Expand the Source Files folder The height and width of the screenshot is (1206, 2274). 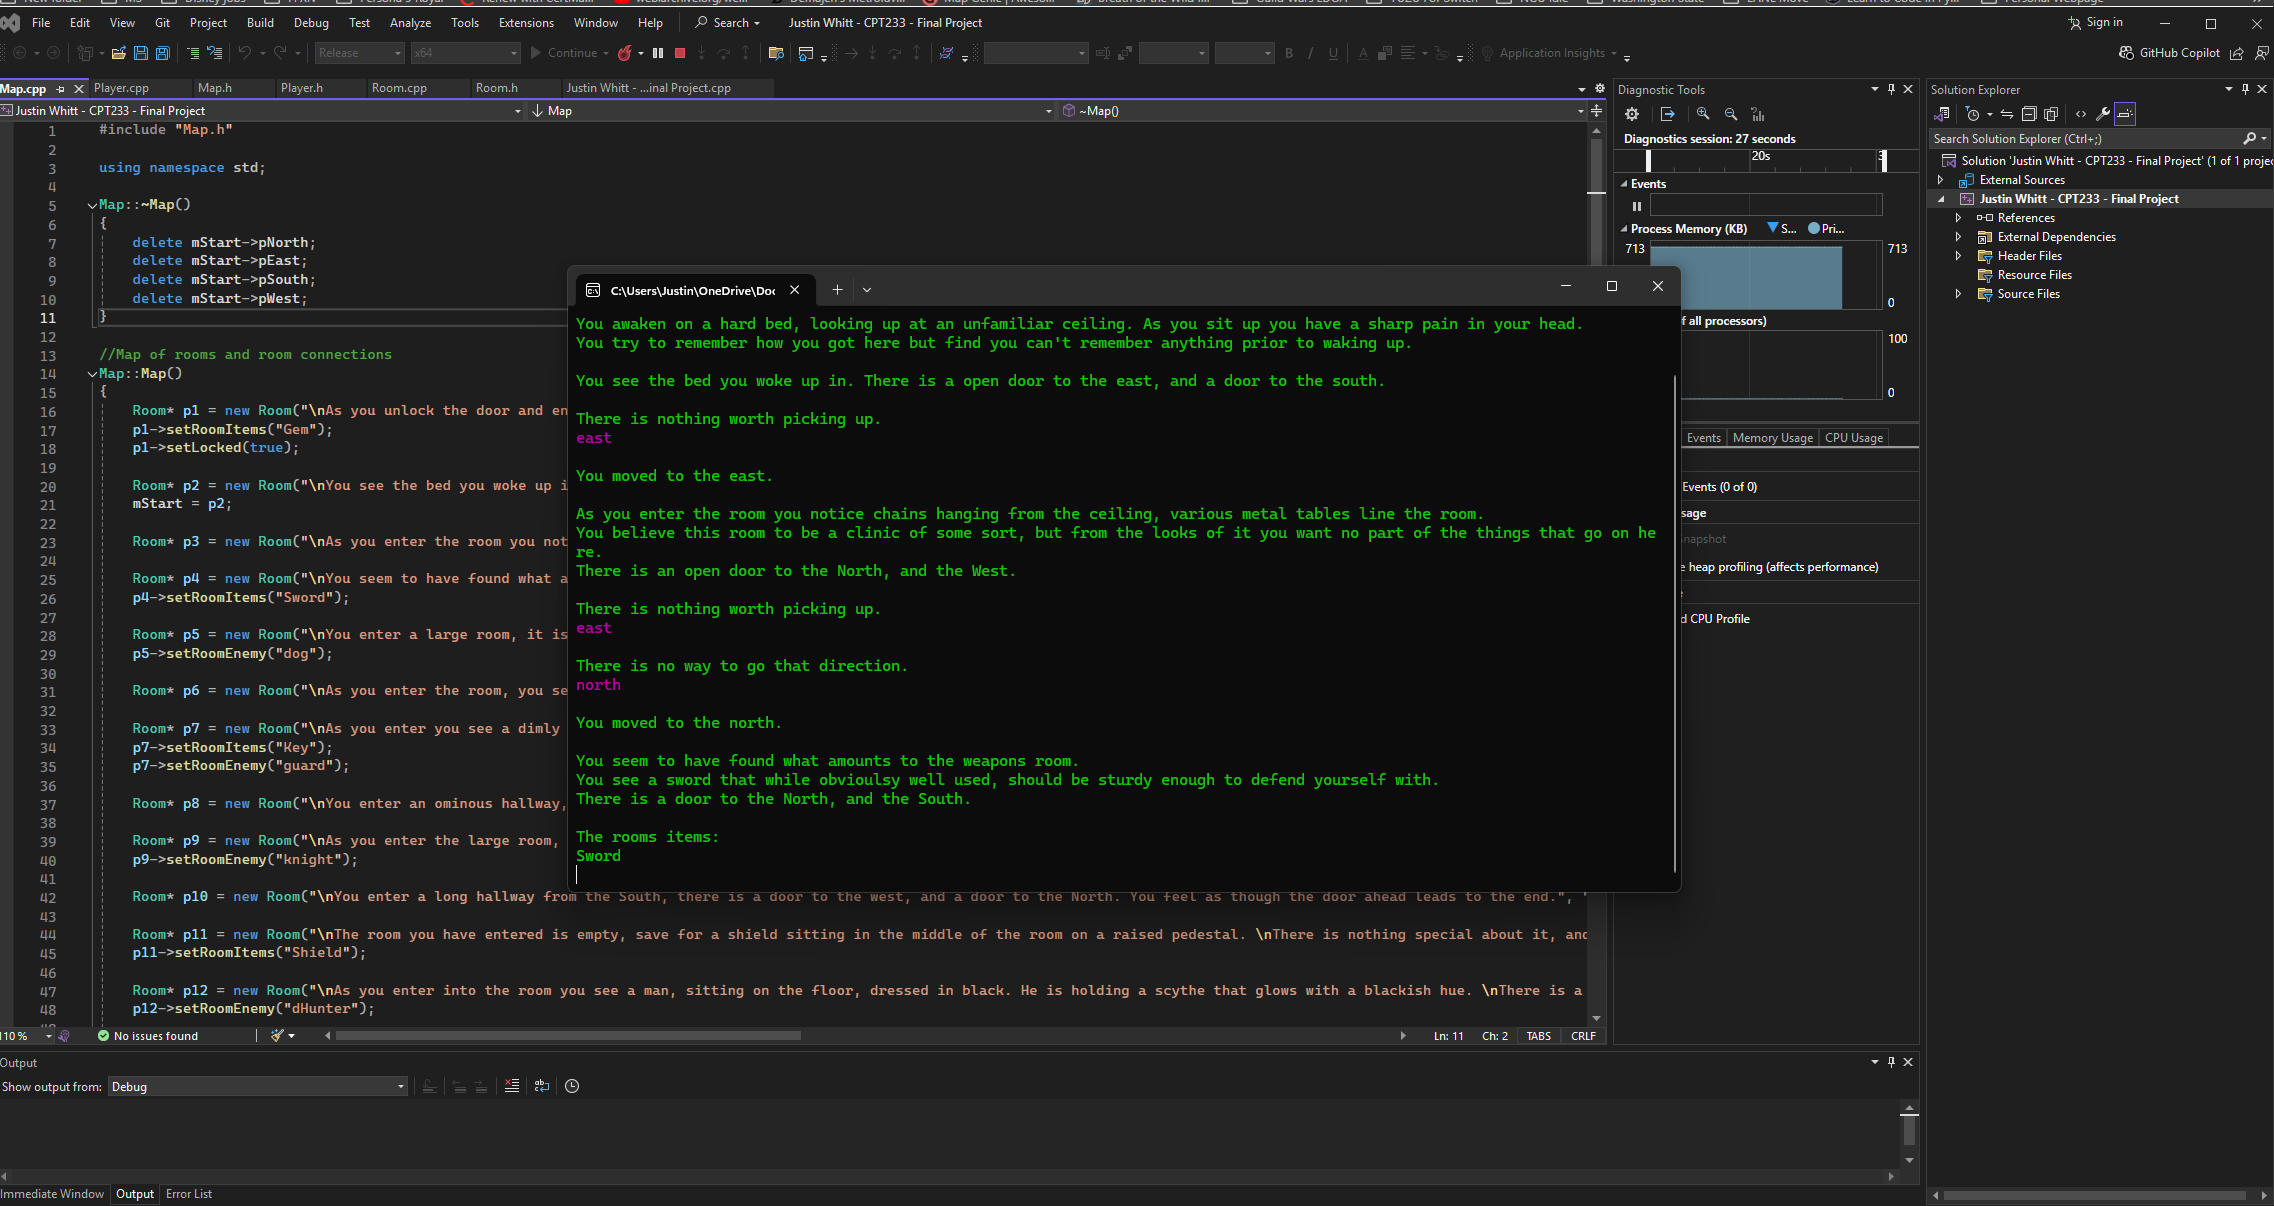1958,294
